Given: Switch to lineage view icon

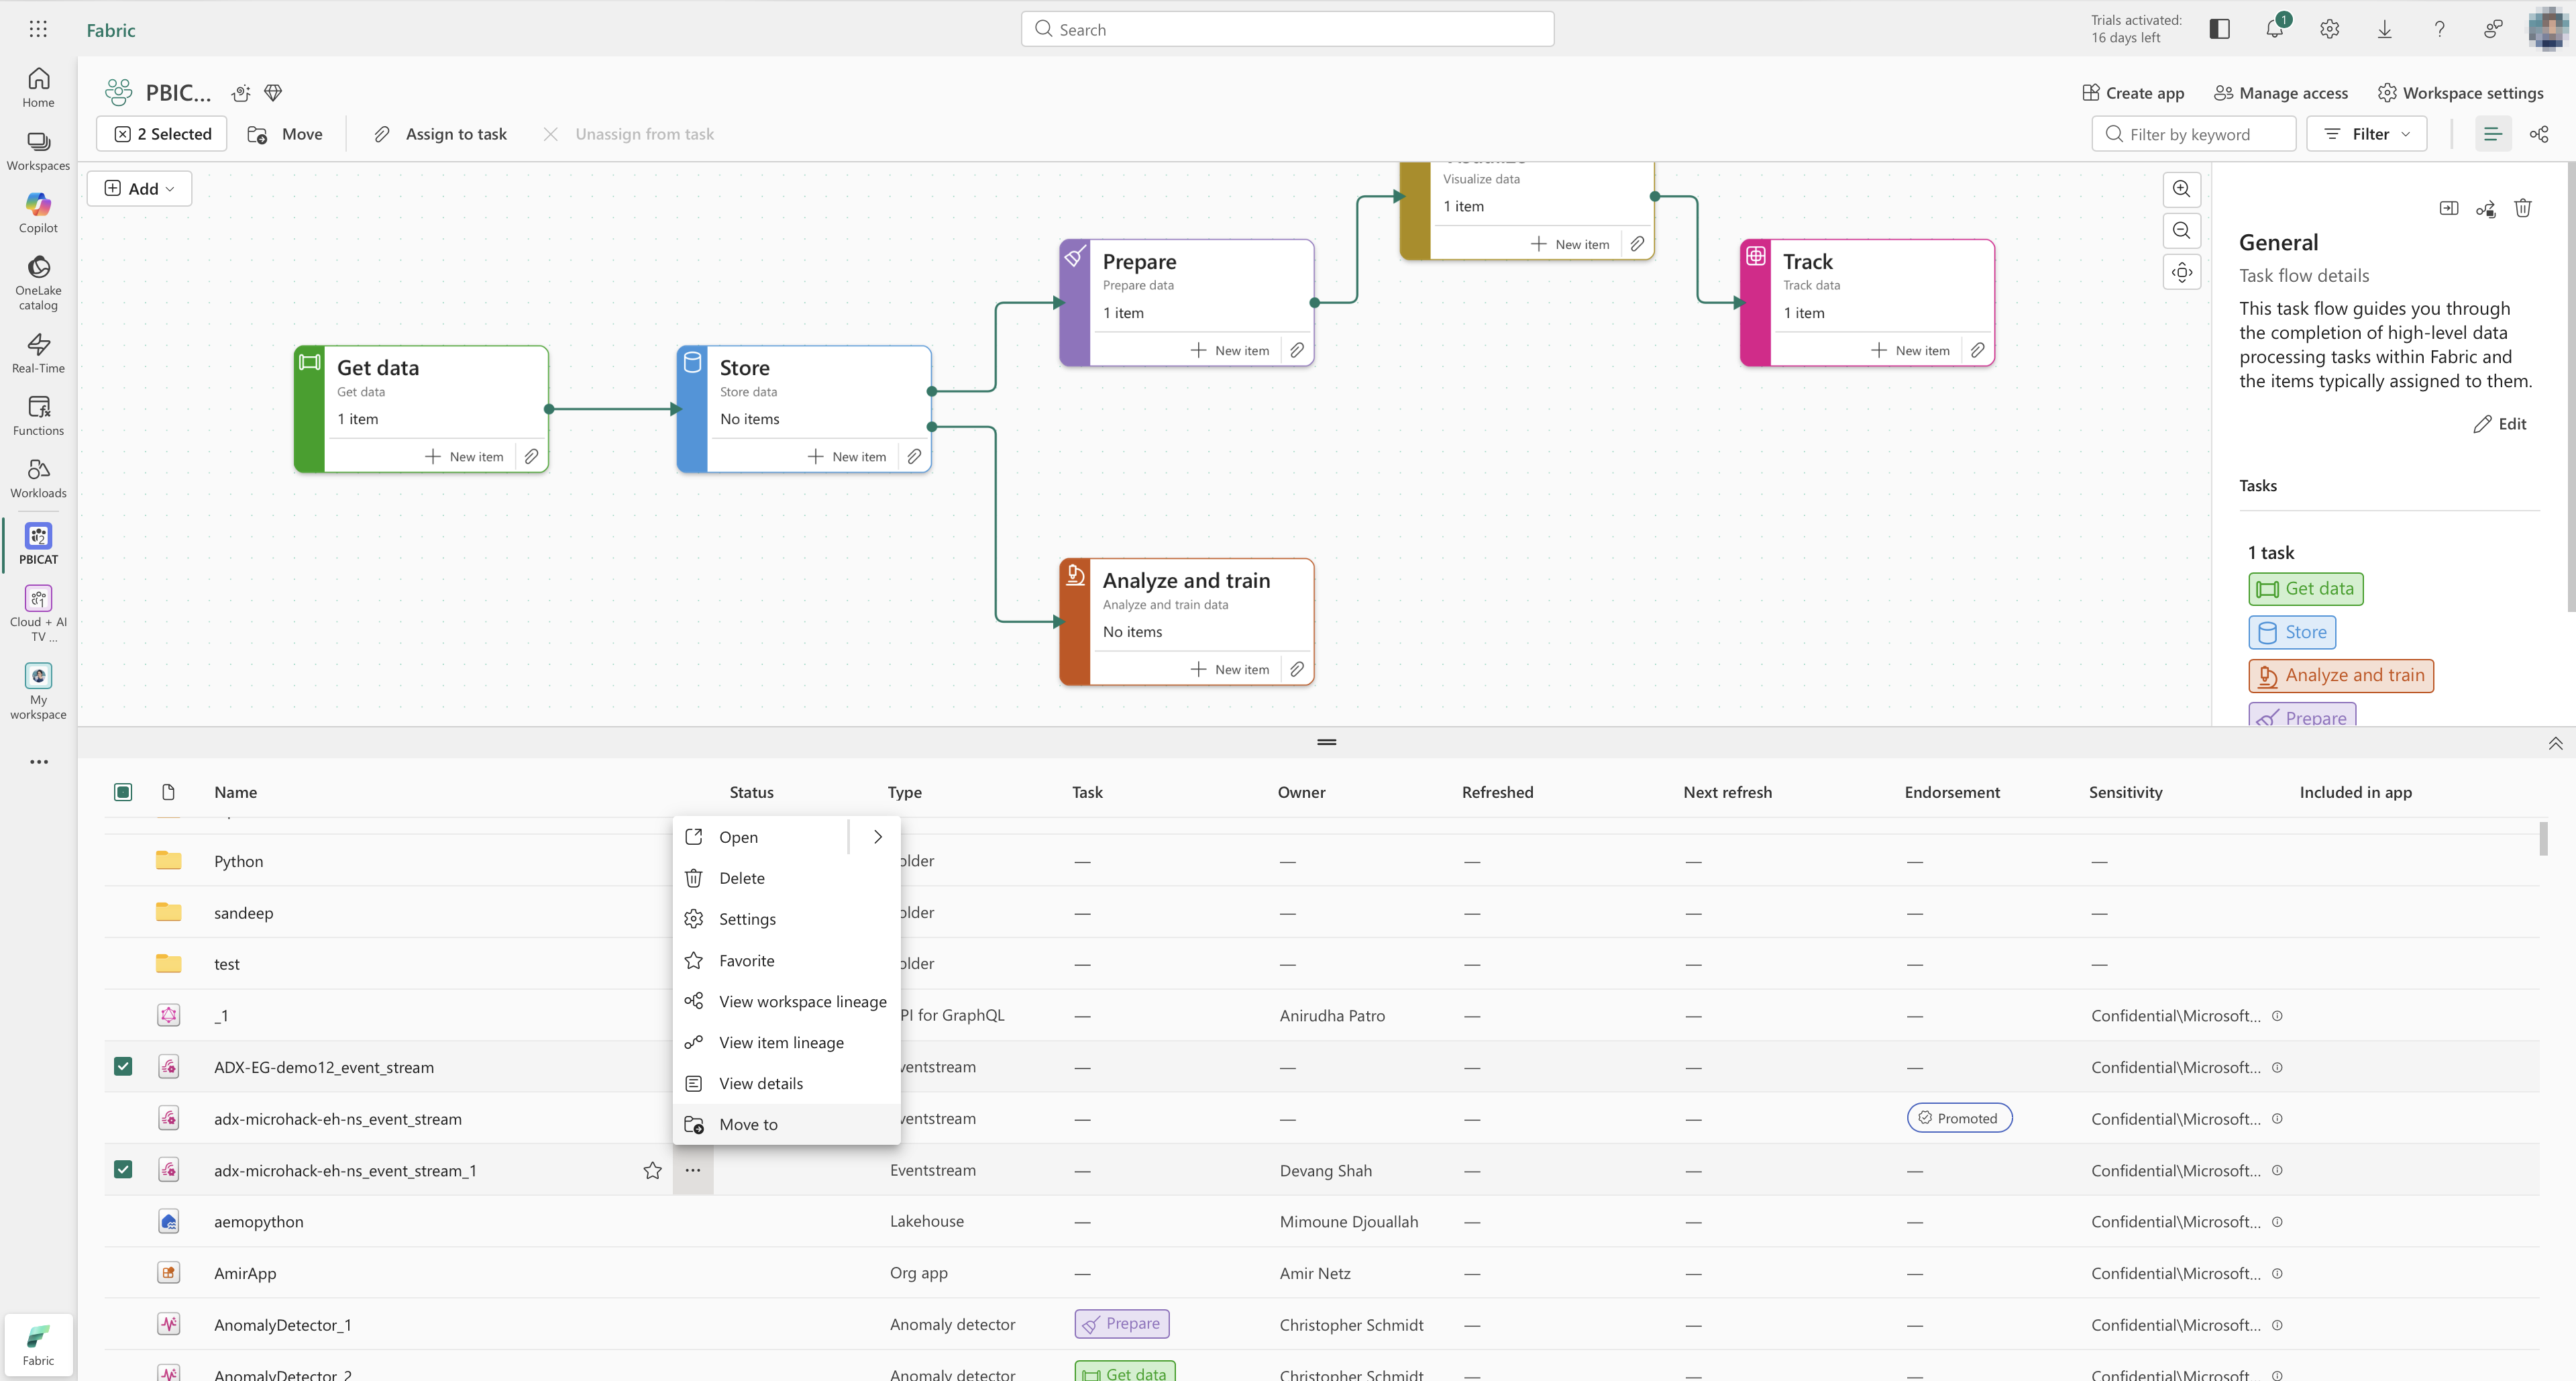Looking at the screenshot, I should pos(2538,134).
